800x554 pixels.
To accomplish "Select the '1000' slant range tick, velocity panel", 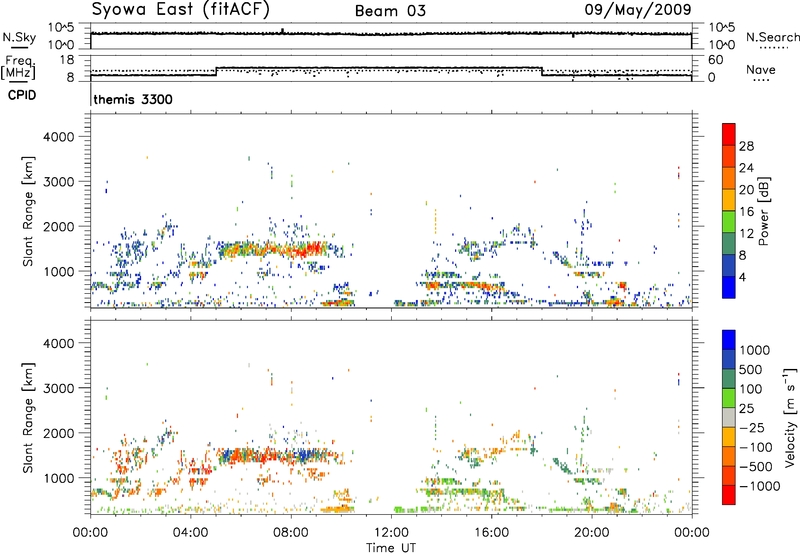I will 59,478.
